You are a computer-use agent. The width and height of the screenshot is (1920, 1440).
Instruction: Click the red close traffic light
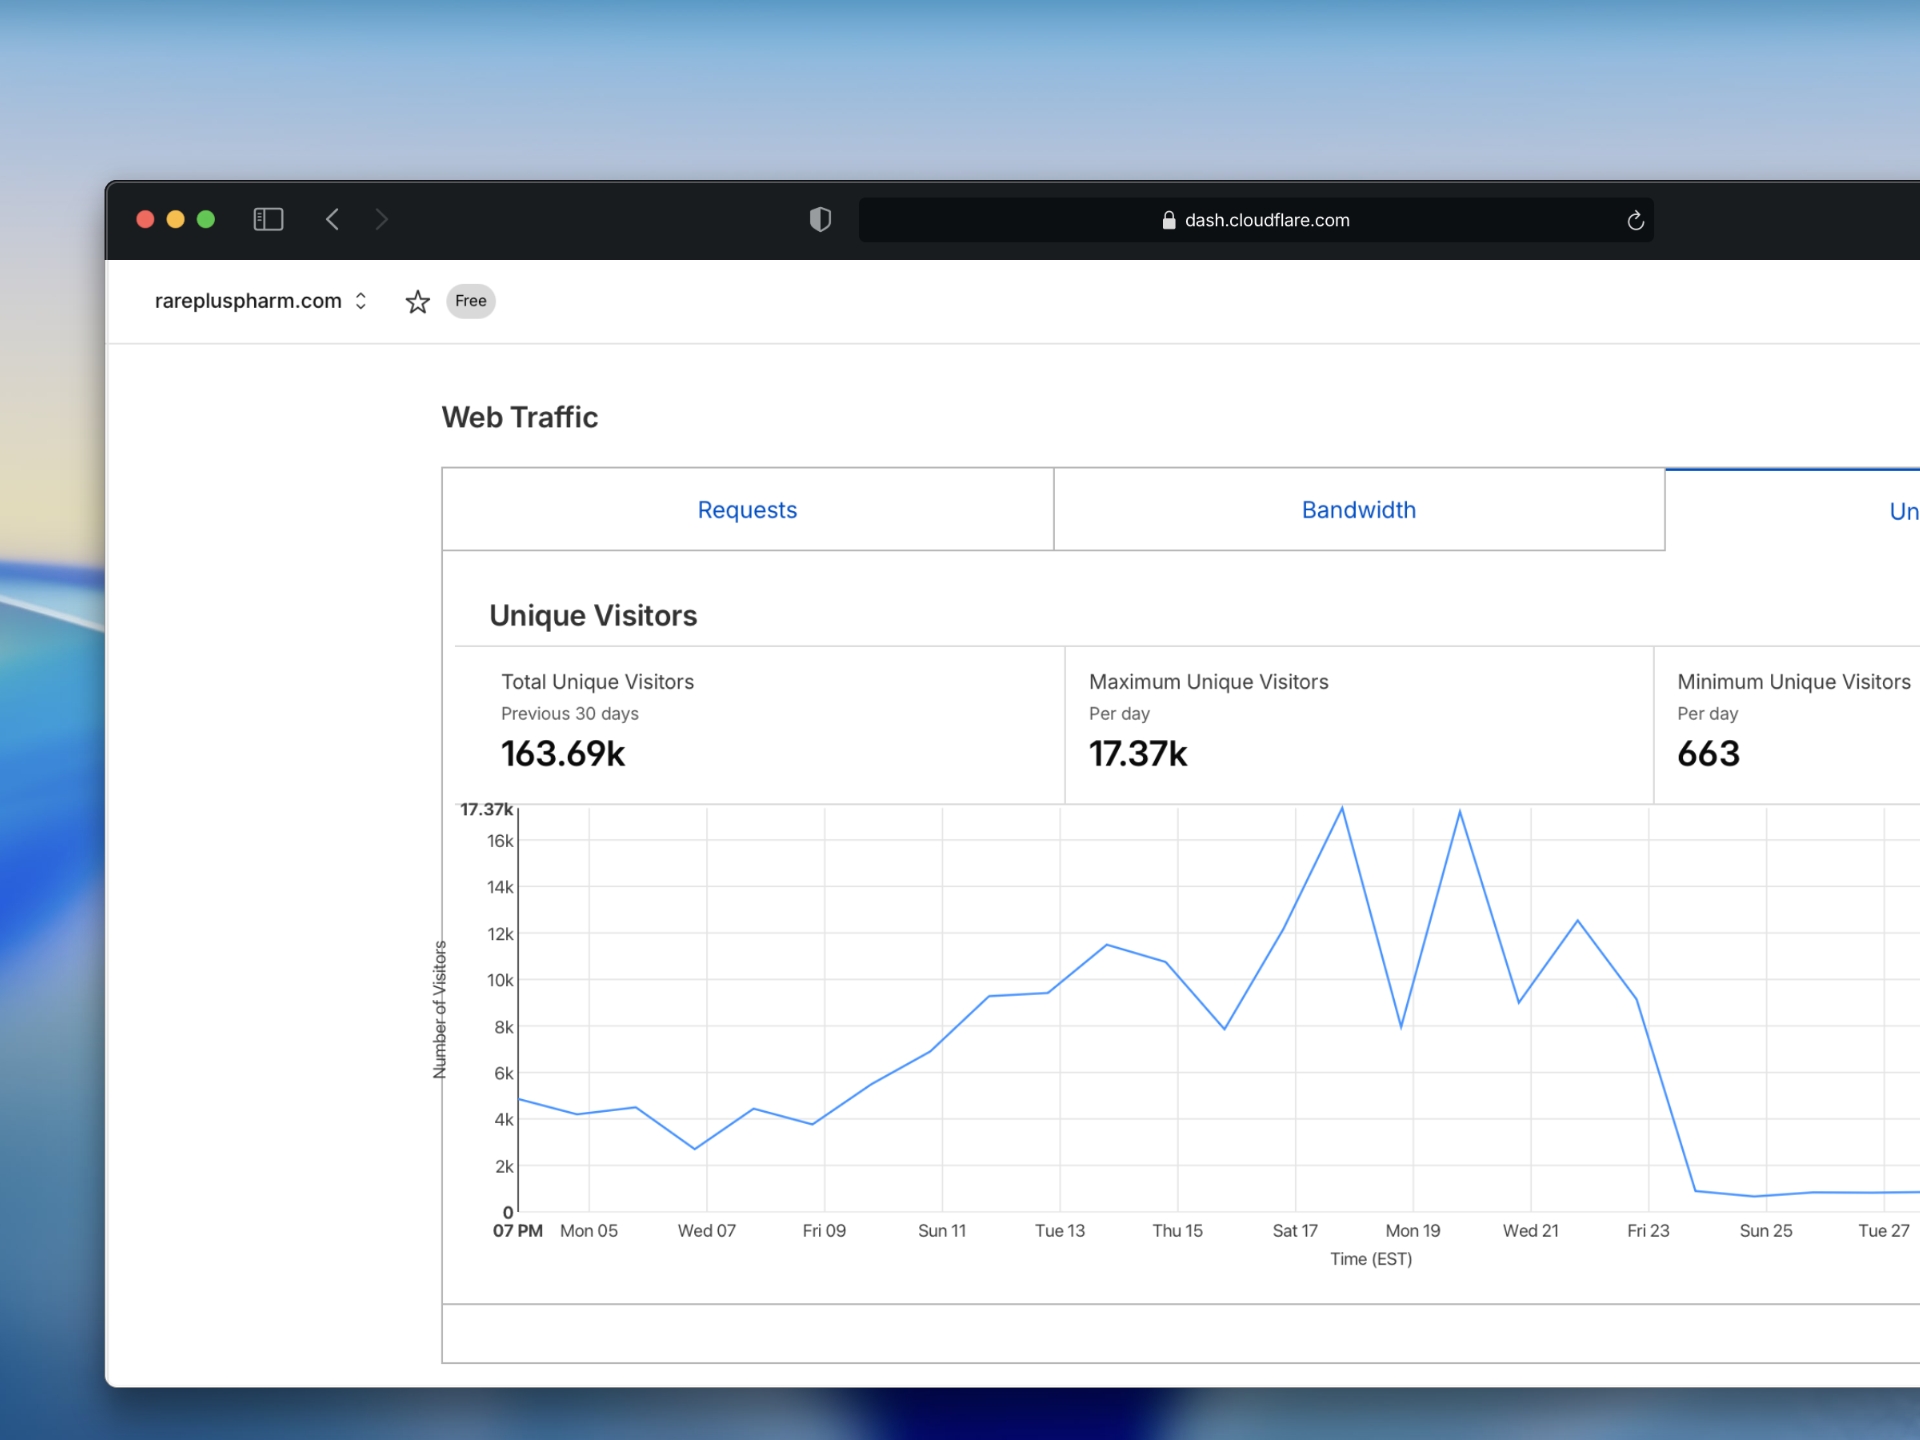pos(145,218)
